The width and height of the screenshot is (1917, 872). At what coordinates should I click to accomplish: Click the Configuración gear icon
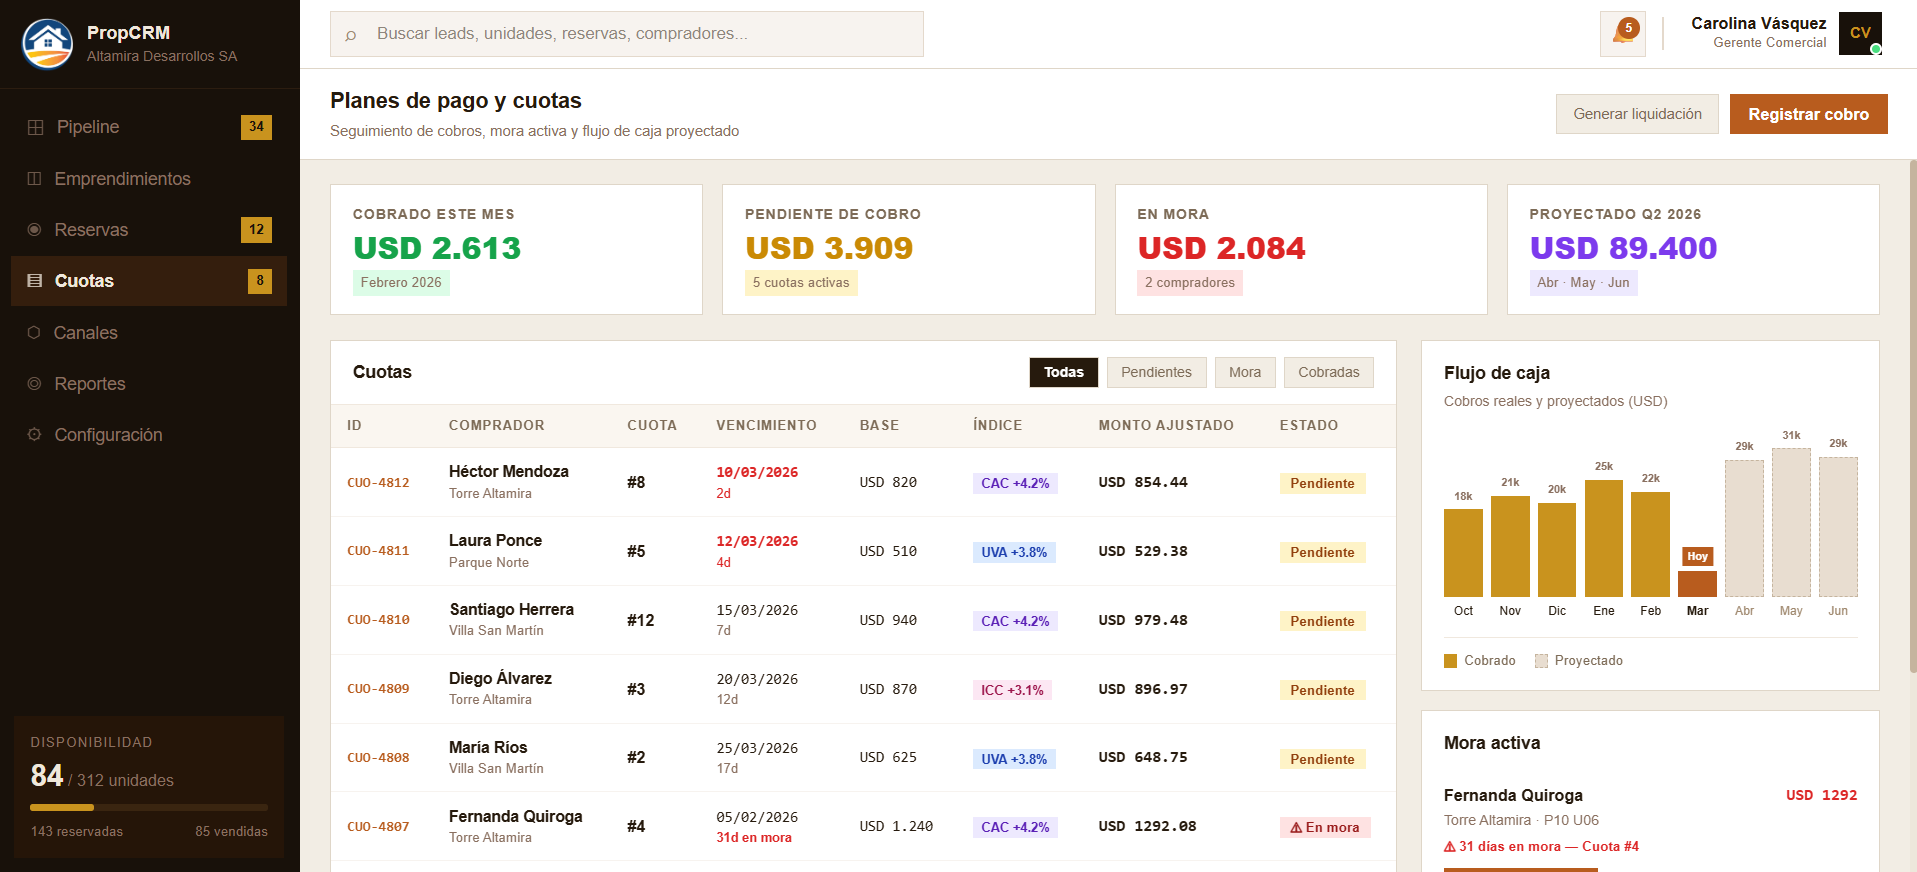(34, 434)
